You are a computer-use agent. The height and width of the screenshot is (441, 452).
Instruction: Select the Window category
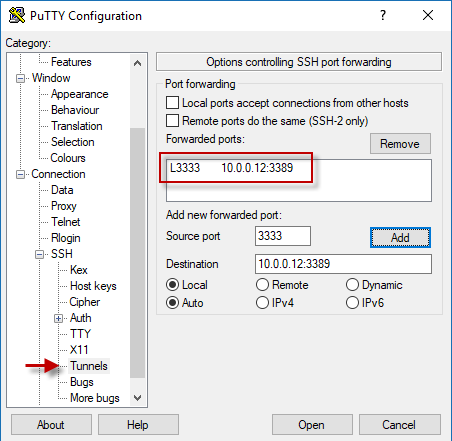coord(51,78)
